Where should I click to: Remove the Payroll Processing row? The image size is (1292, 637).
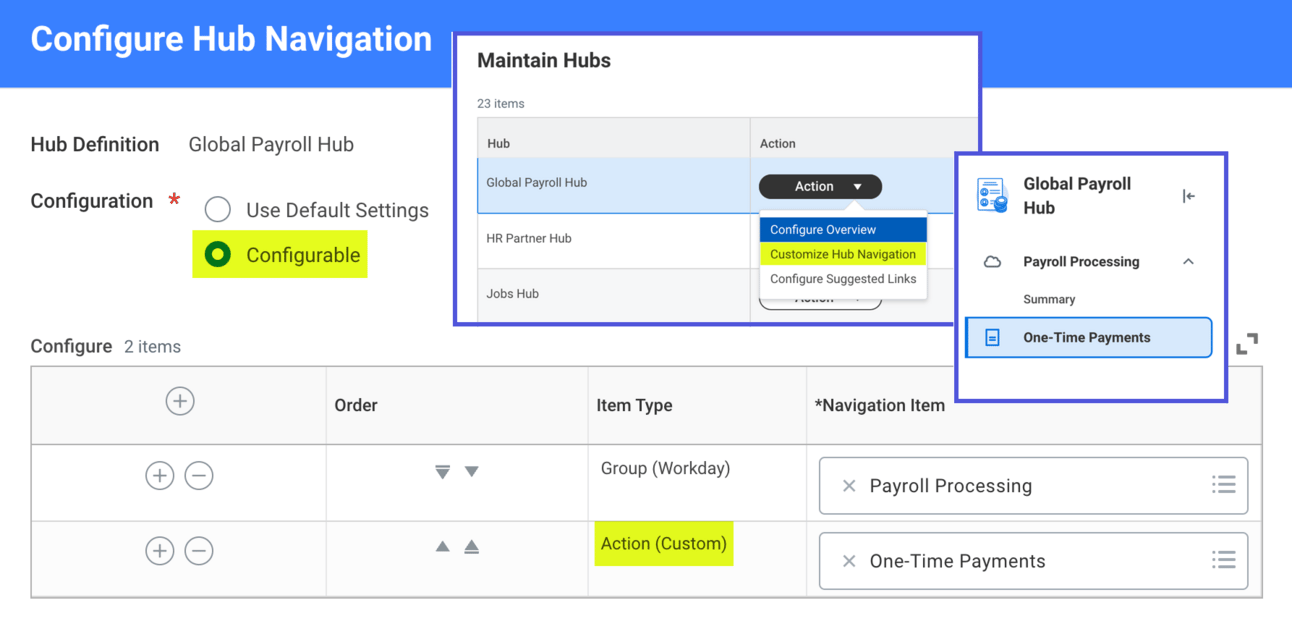[199, 475]
